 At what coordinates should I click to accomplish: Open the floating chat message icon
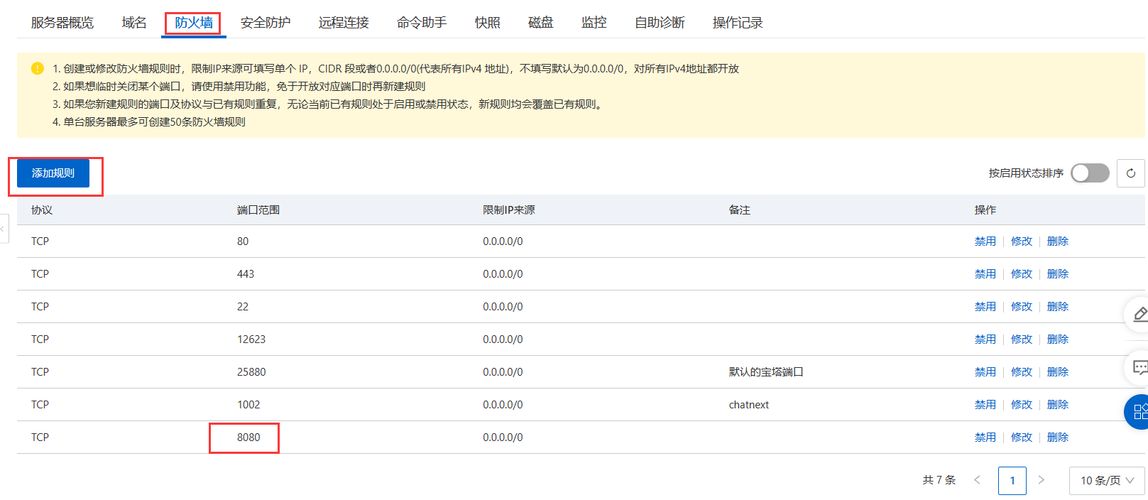[1139, 367]
